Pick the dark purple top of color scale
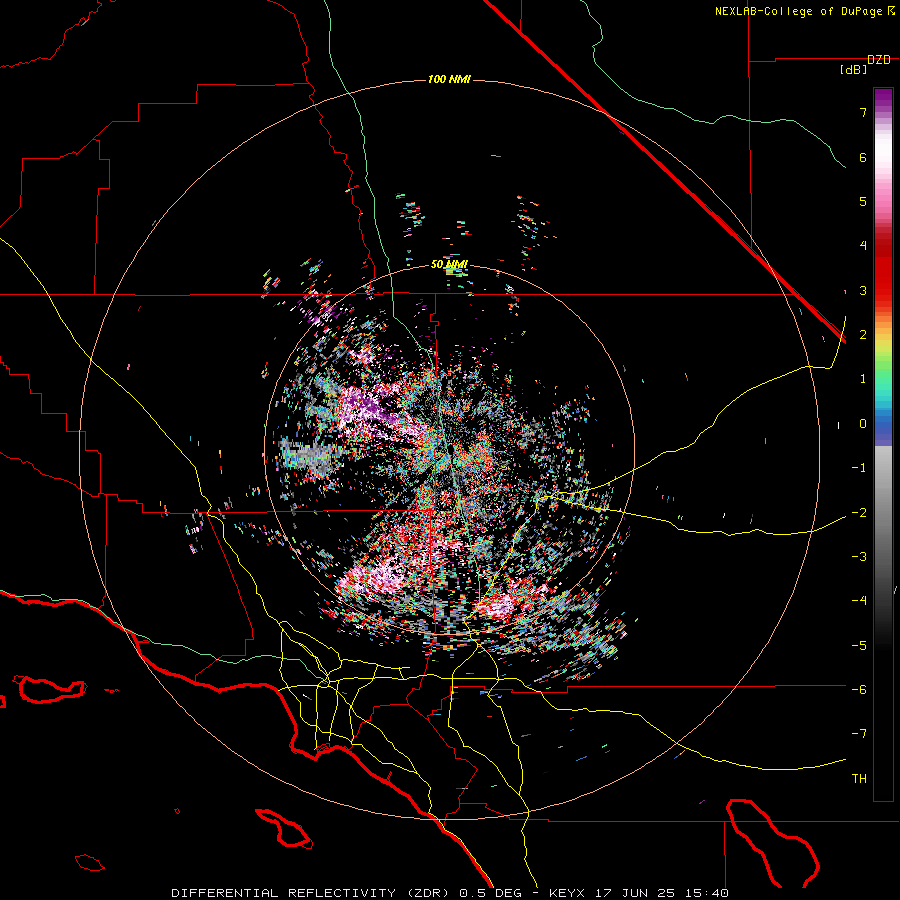Viewport: 900px width, 900px height. pos(883,98)
